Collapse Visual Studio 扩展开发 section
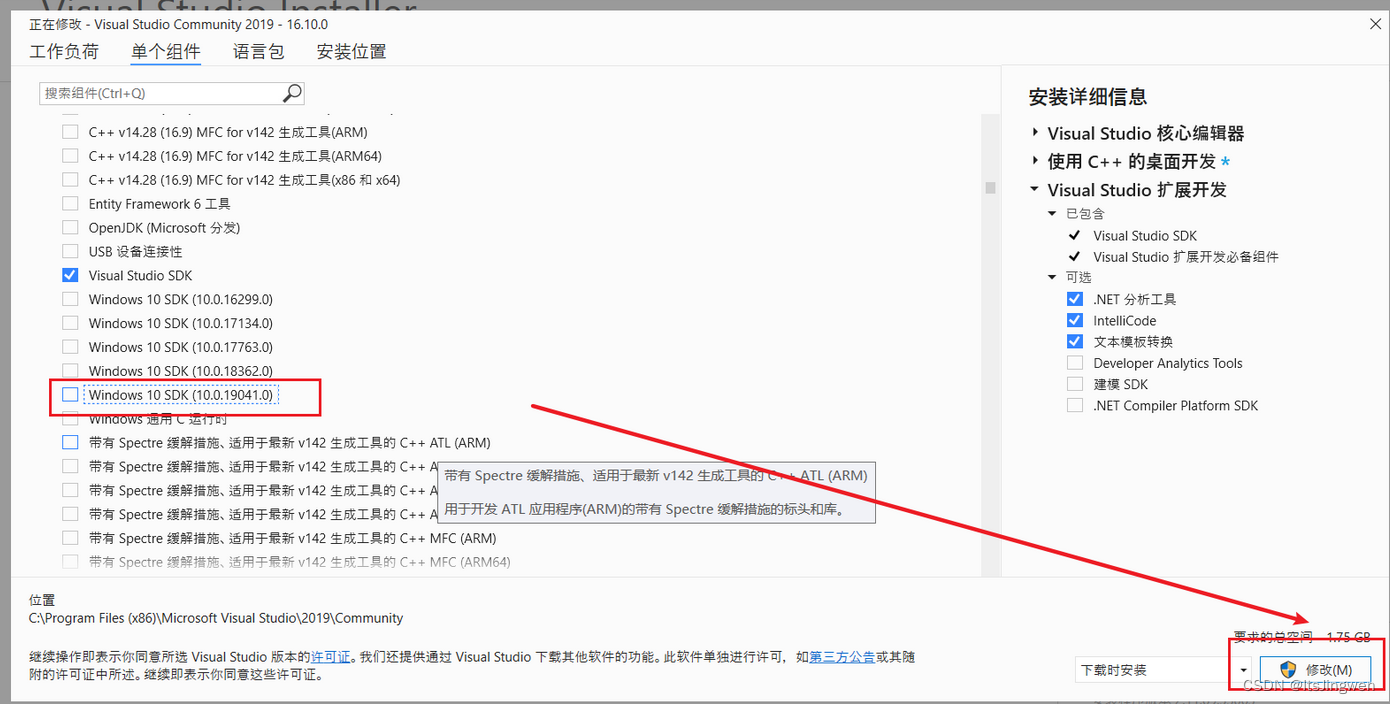 coord(1035,190)
